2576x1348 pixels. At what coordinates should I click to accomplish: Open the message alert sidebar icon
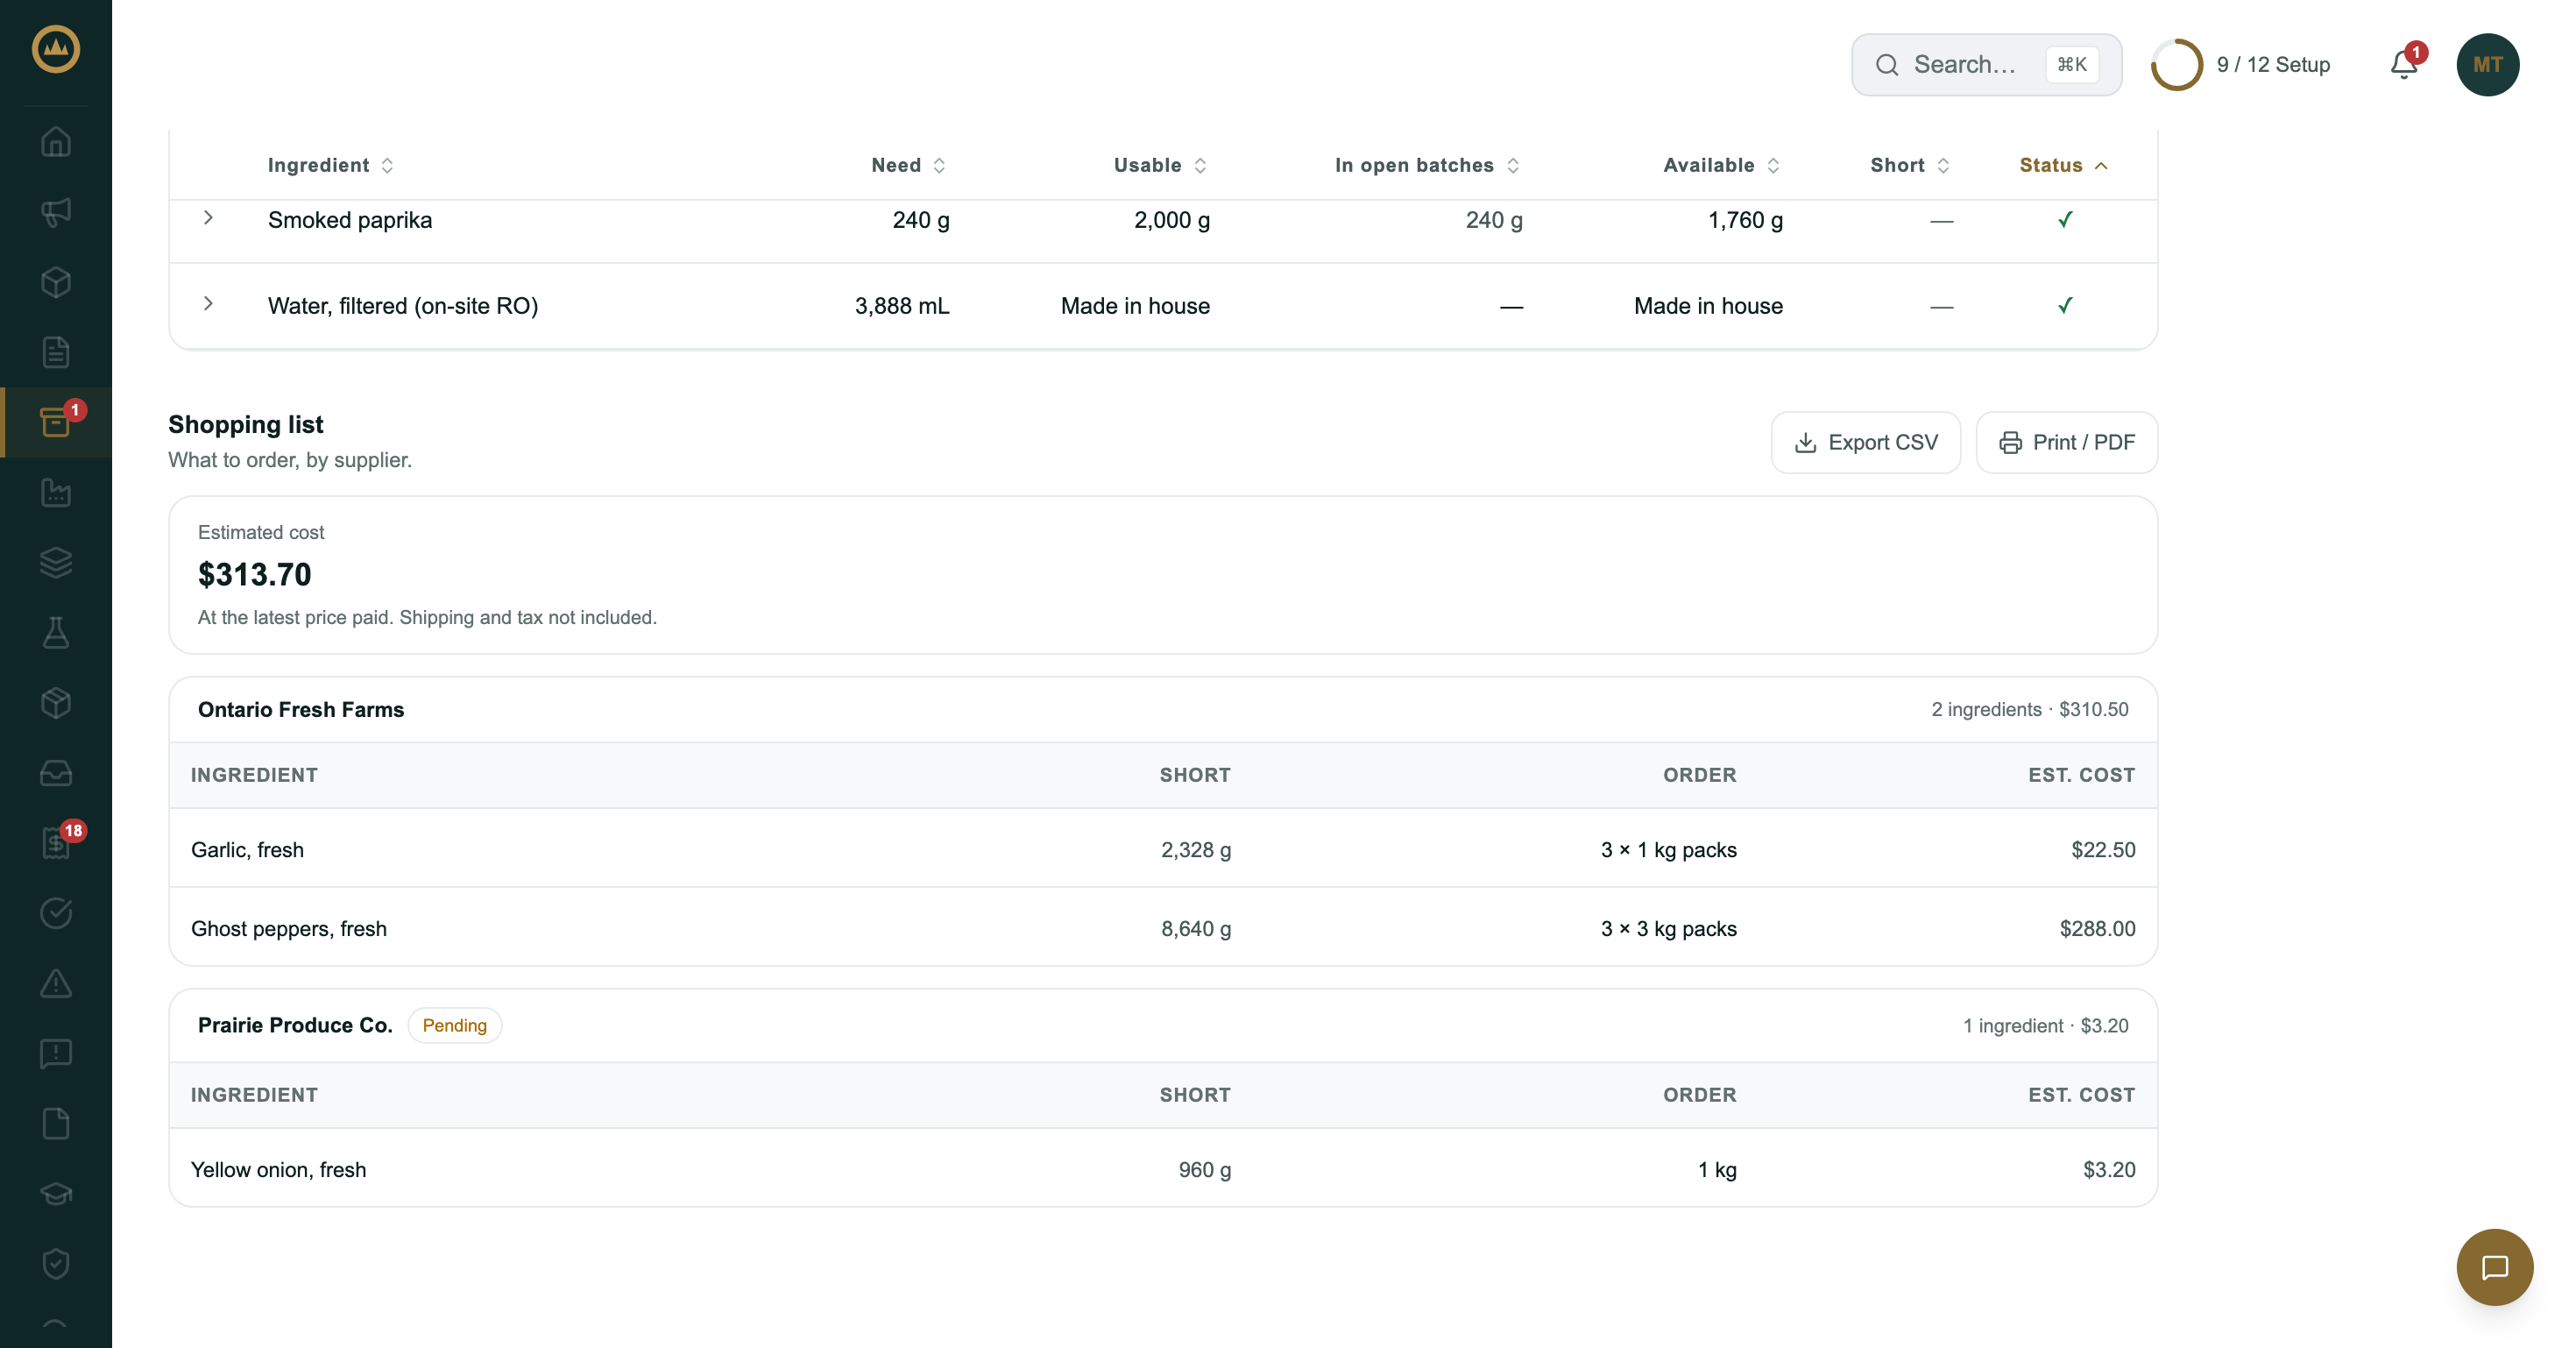(x=56, y=1053)
